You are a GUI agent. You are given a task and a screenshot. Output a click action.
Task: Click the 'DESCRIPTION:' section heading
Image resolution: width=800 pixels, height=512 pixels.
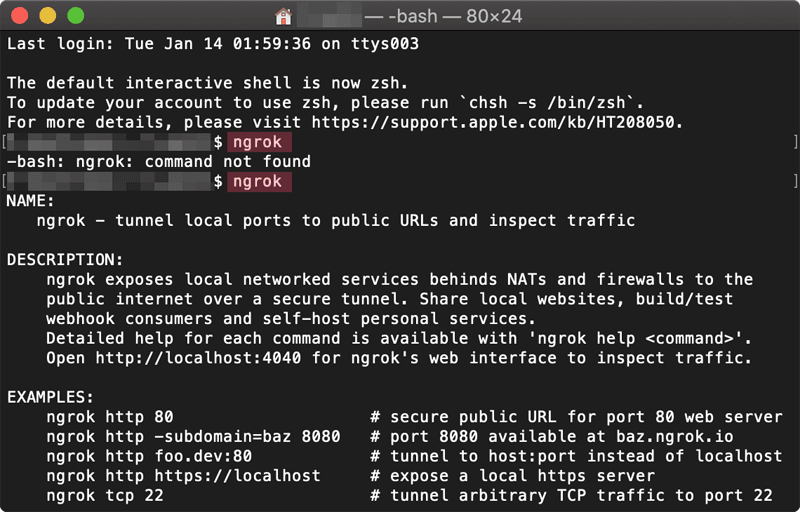65,260
